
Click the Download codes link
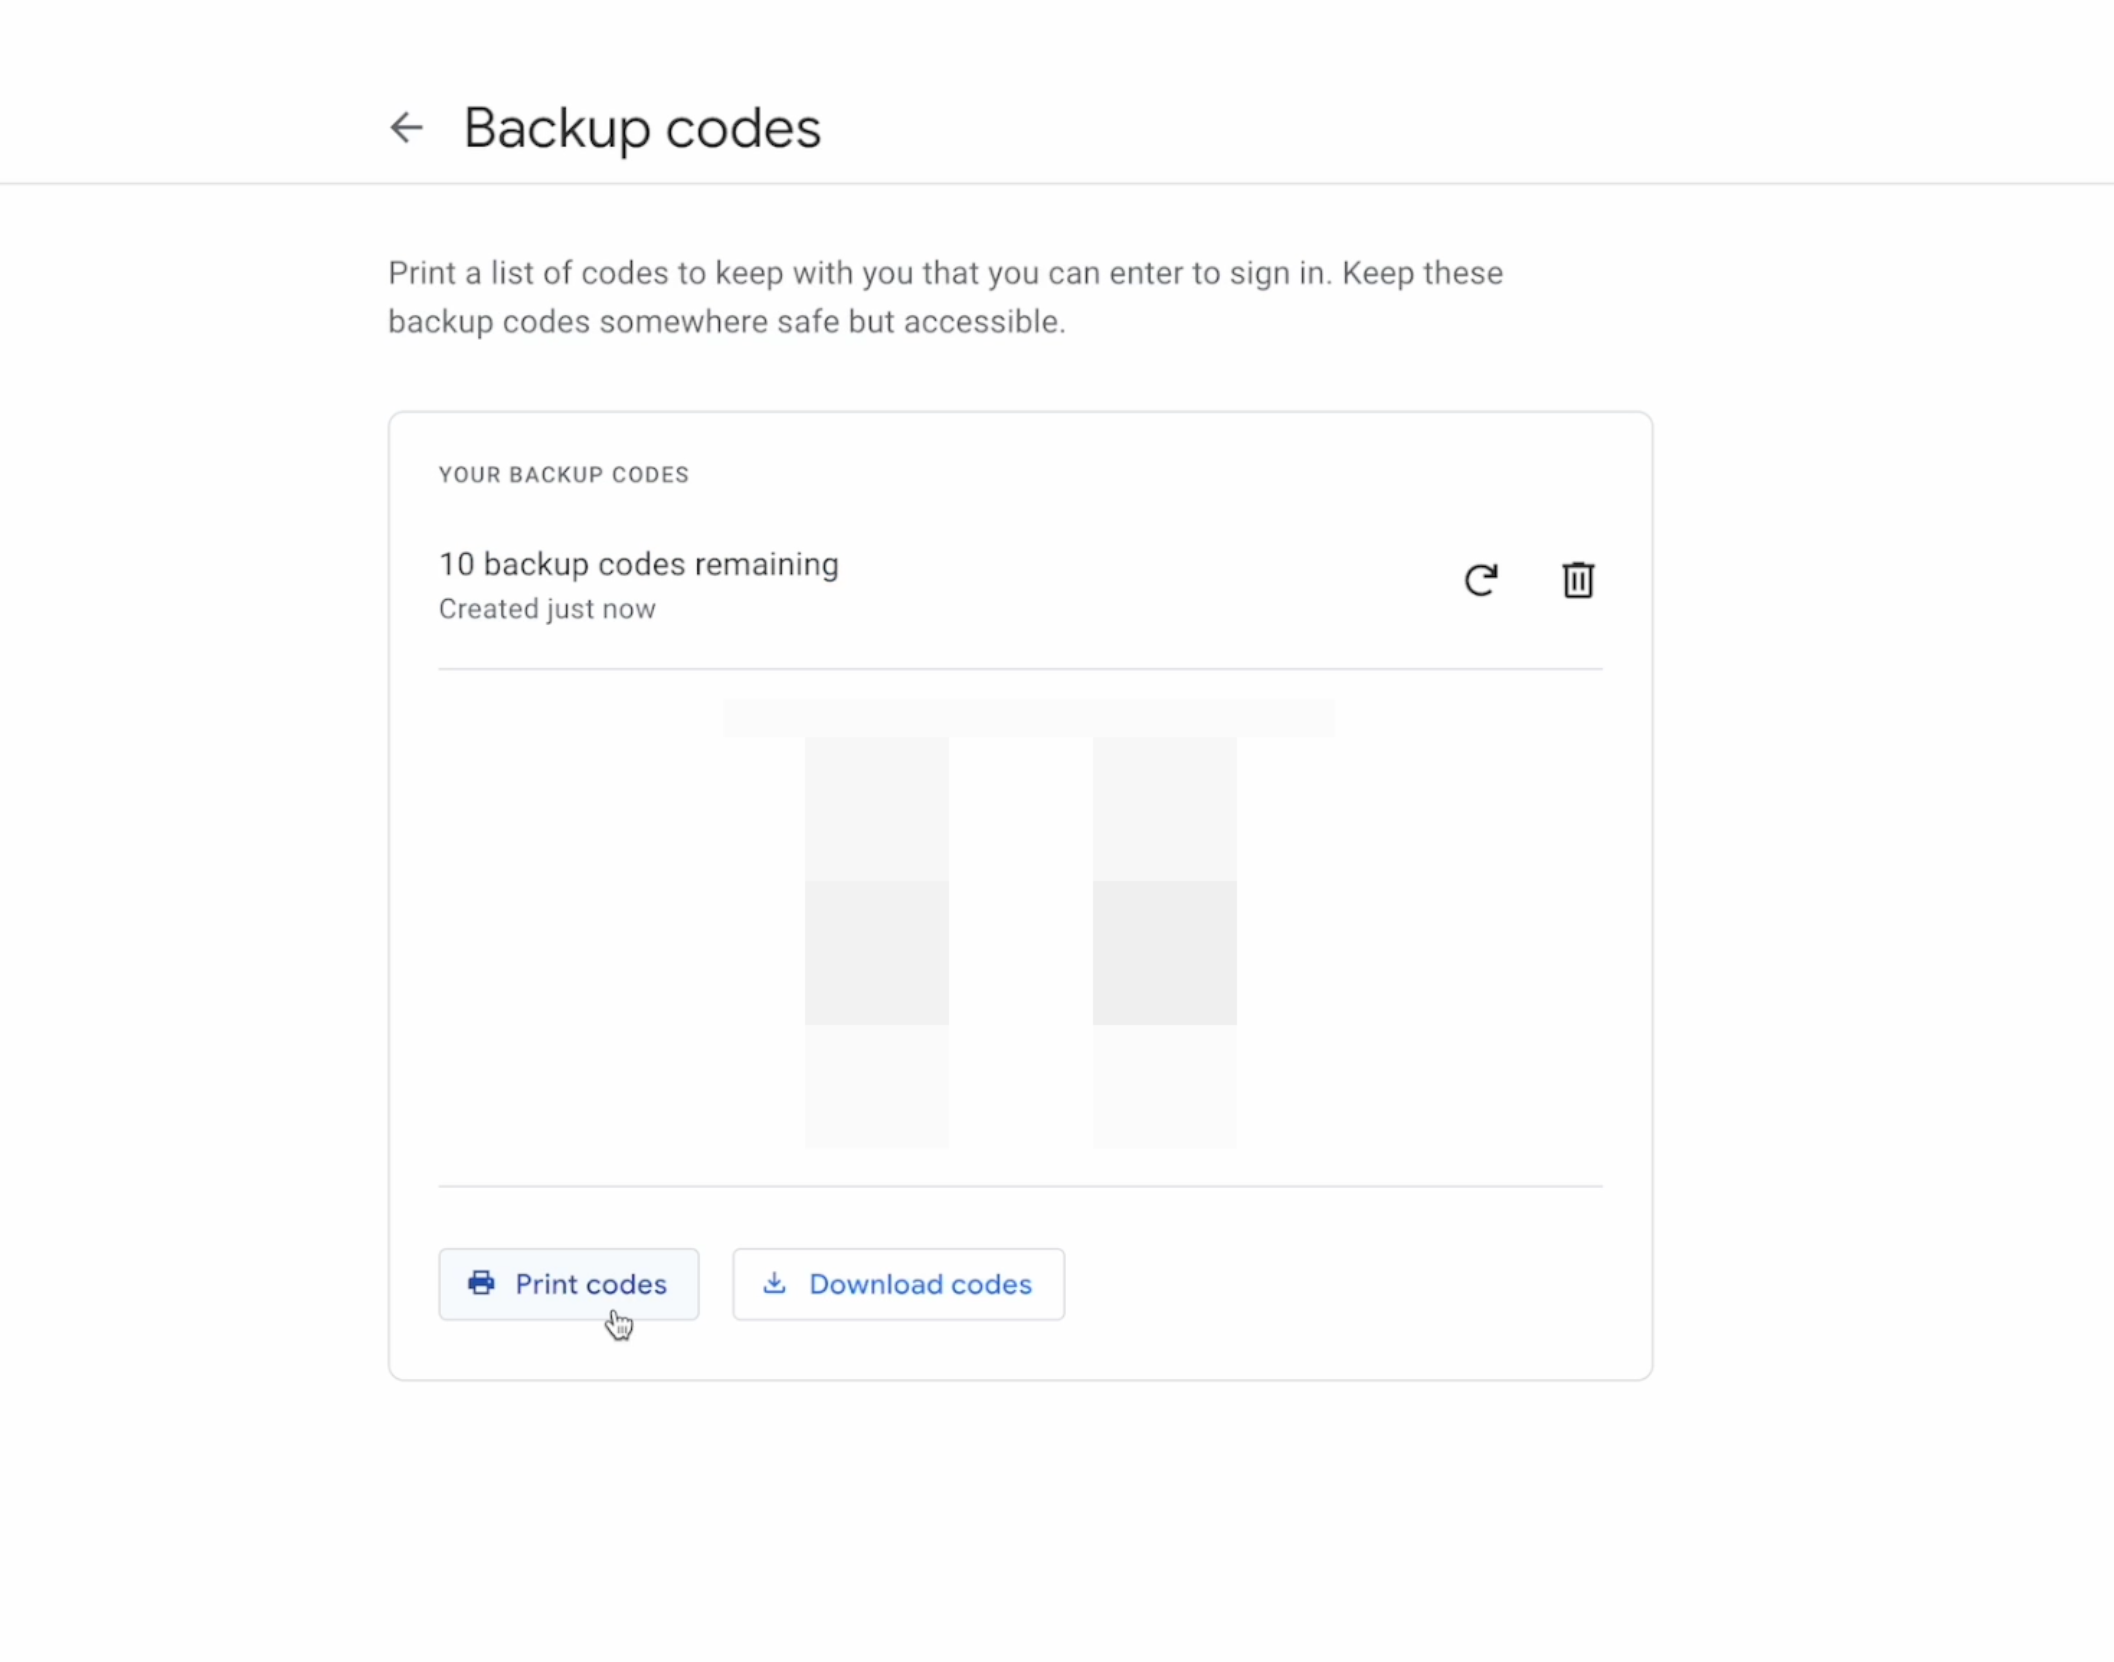click(x=898, y=1284)
